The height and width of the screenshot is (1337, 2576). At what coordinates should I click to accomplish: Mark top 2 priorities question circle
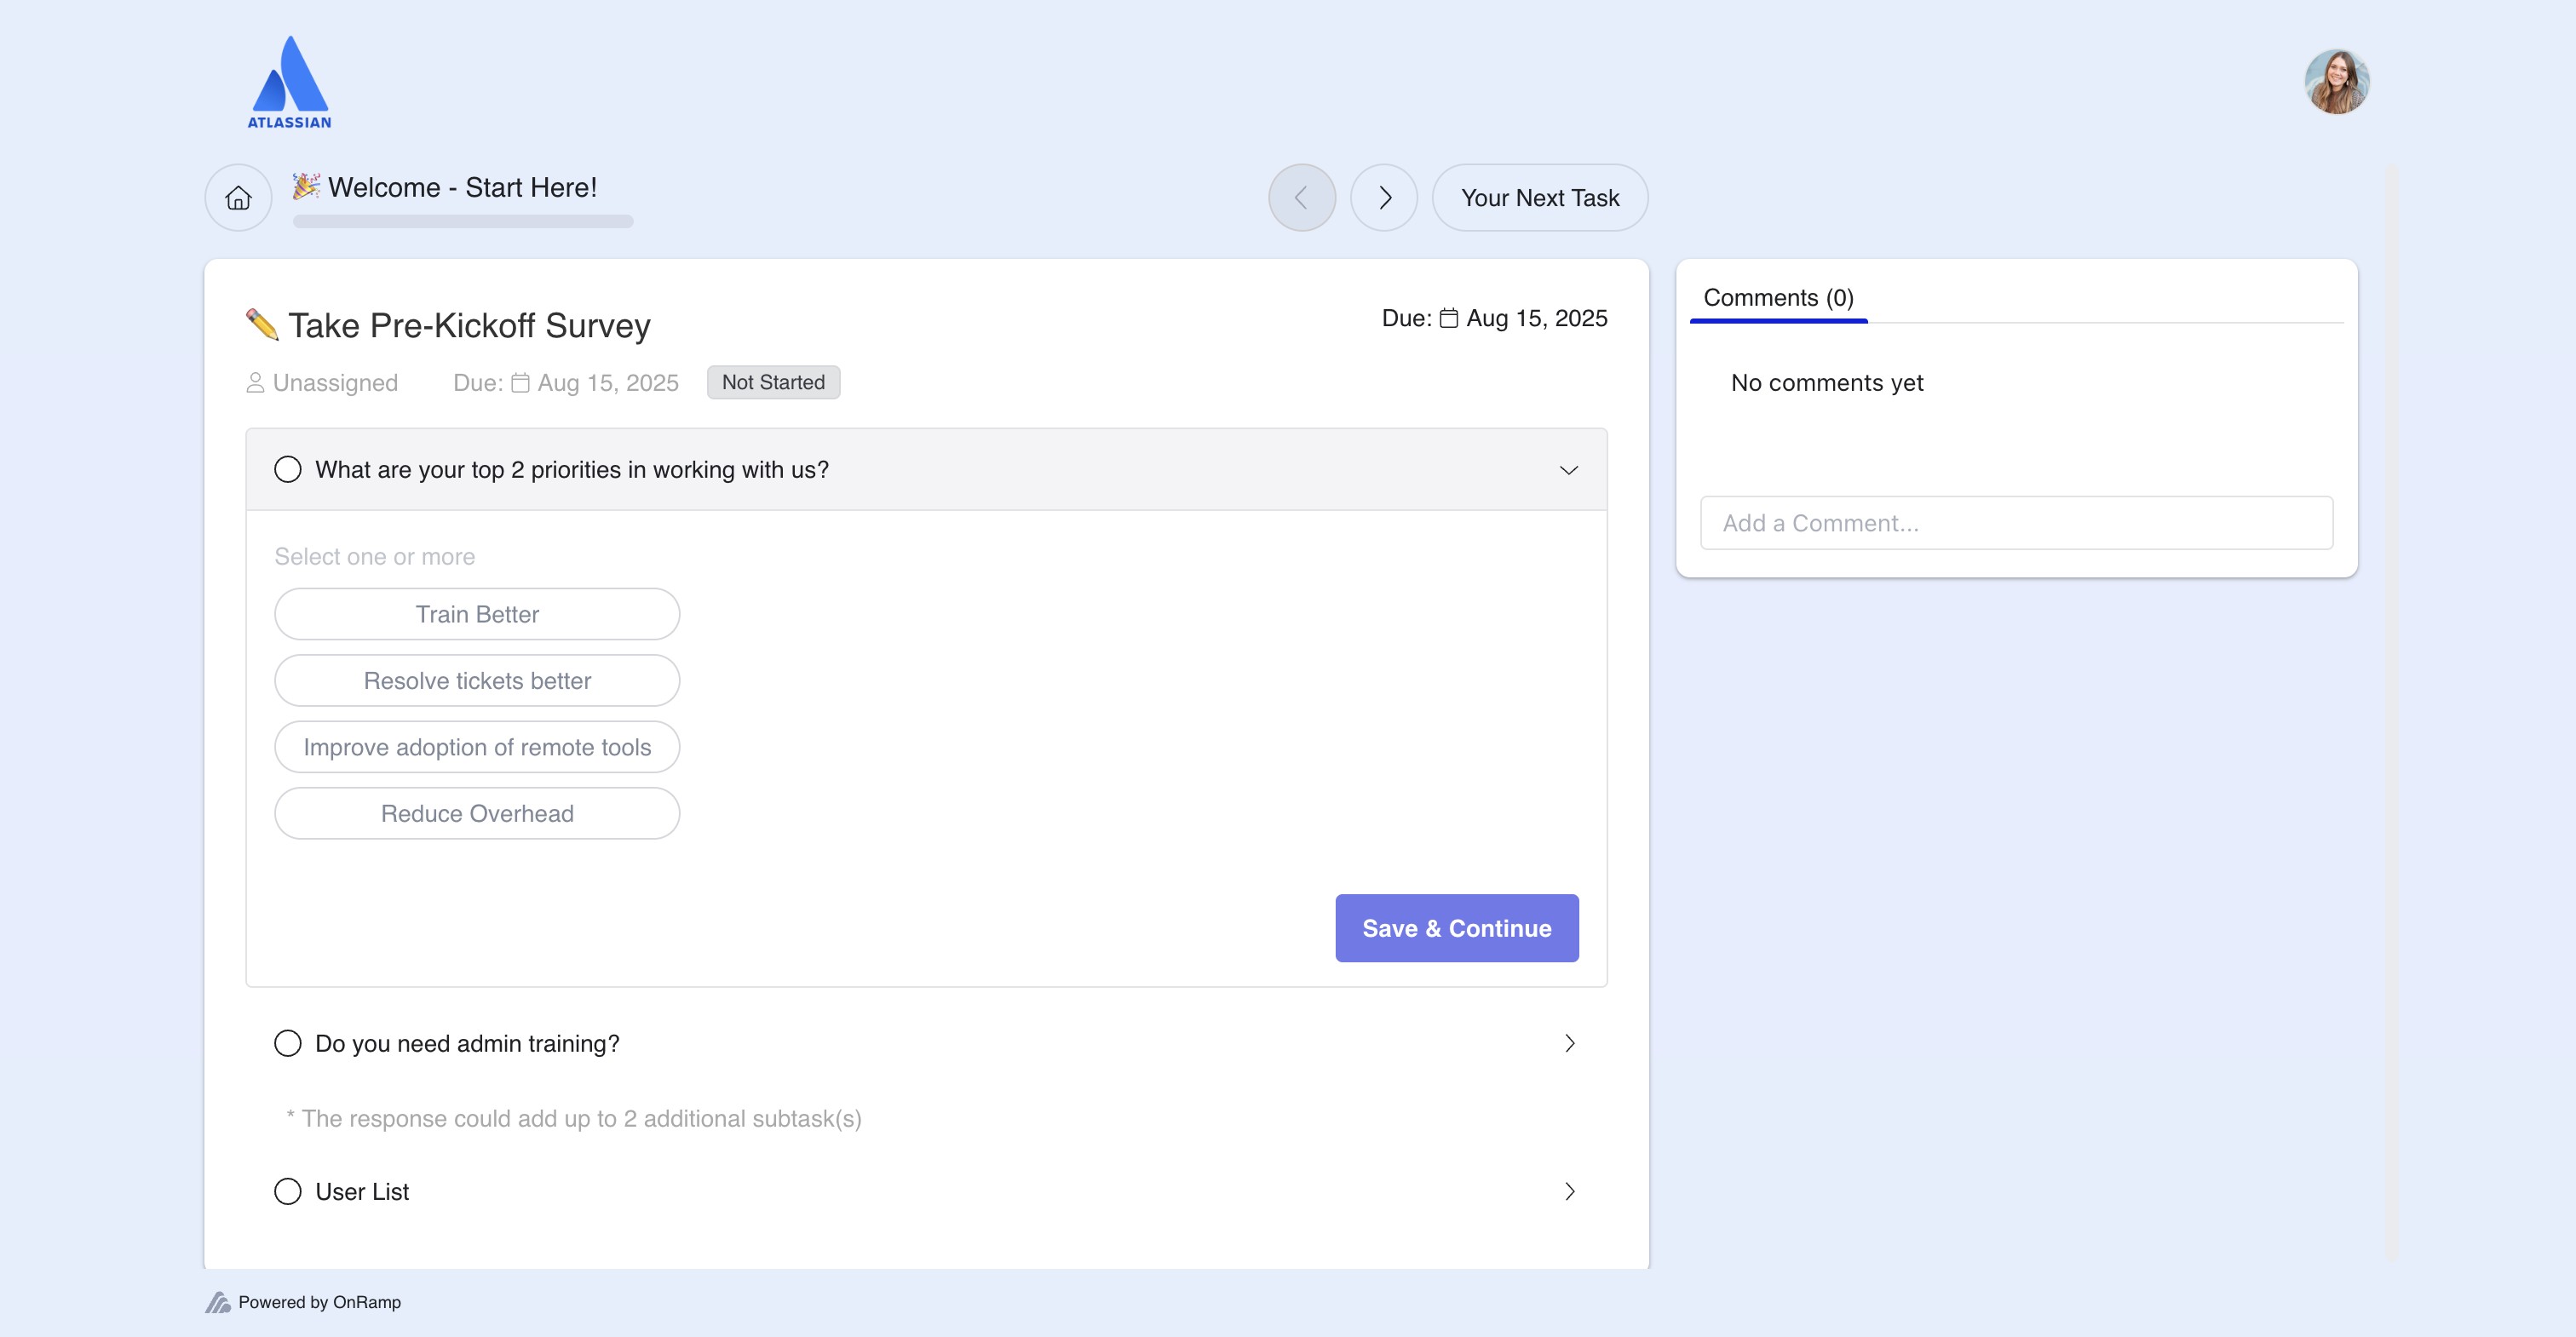[288, 469]
